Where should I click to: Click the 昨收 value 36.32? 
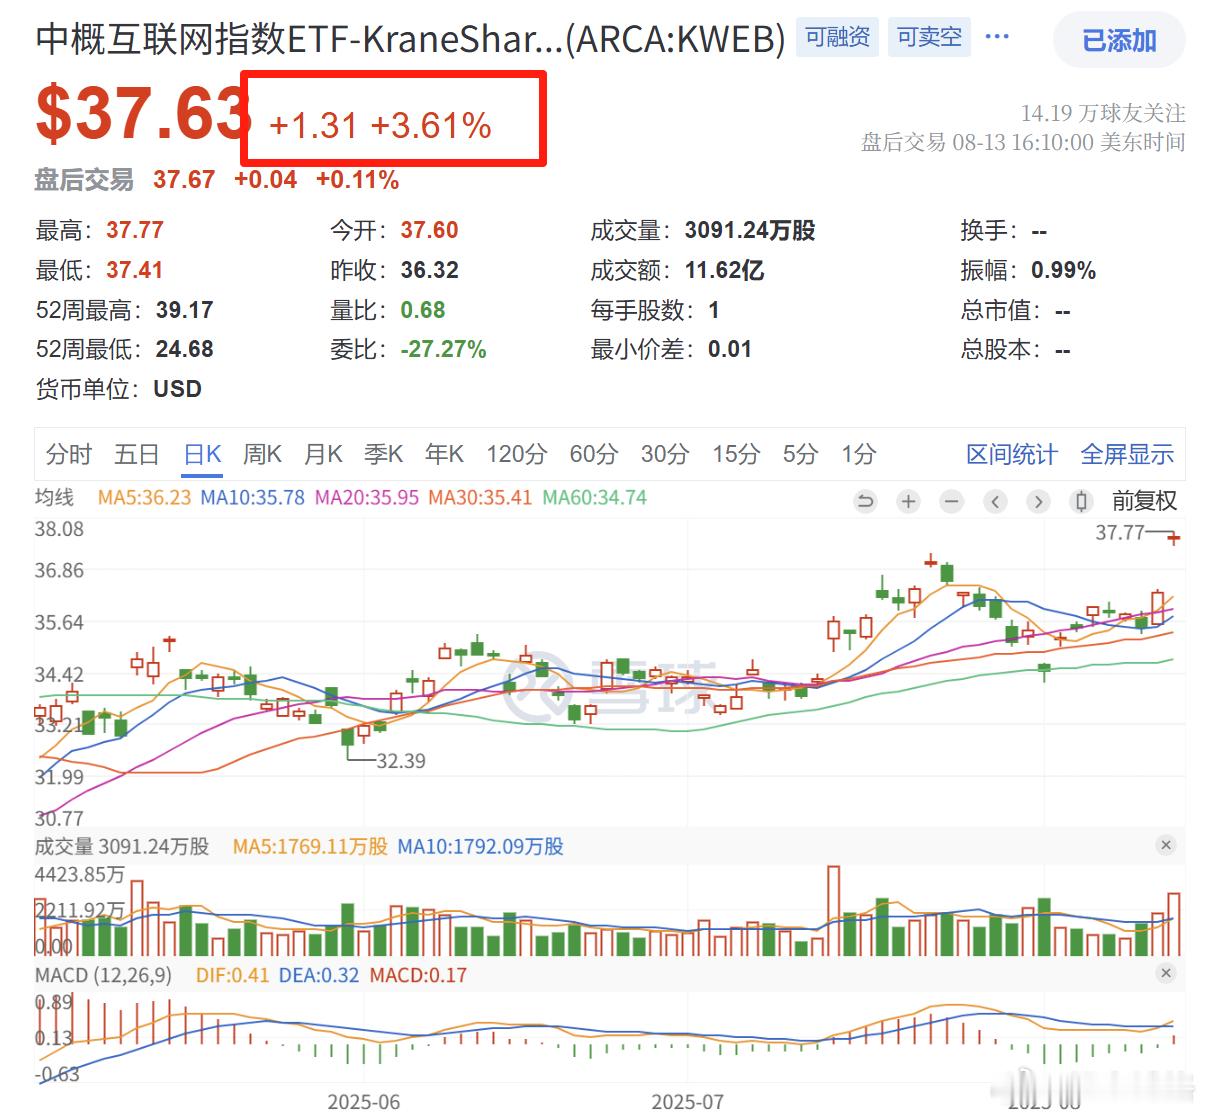[429, 270]
